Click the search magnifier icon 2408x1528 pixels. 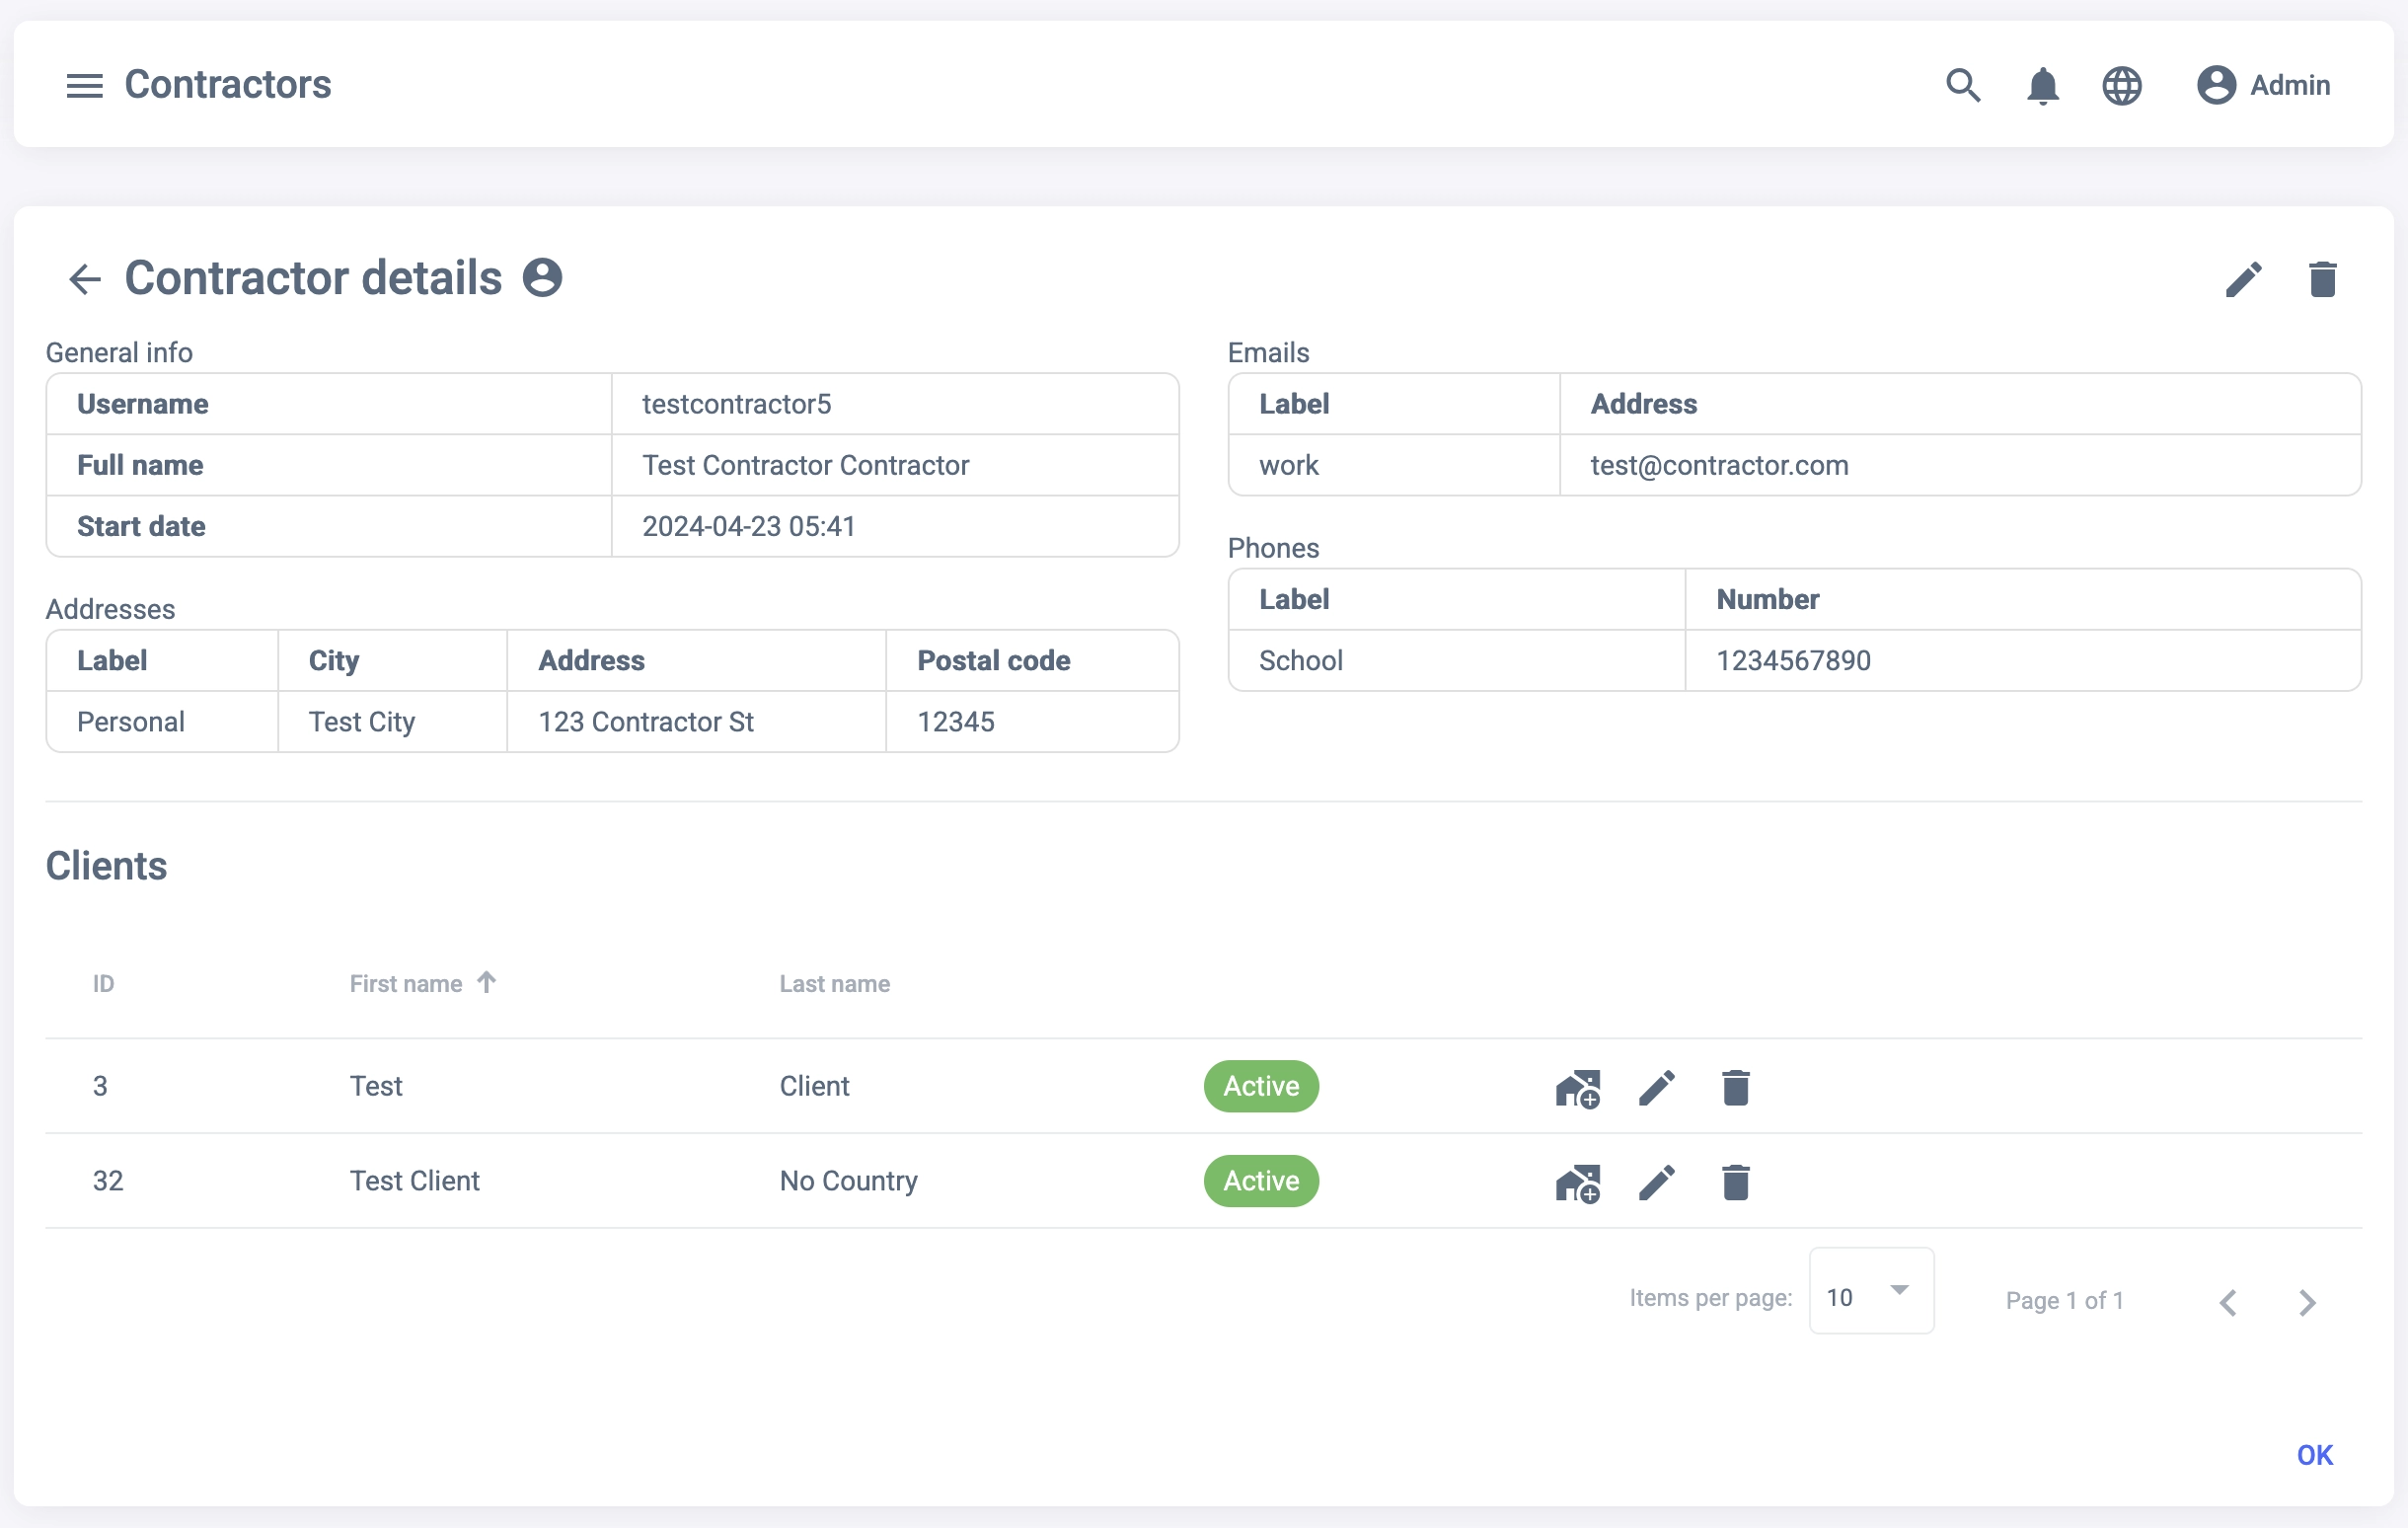pos(1962,86)
